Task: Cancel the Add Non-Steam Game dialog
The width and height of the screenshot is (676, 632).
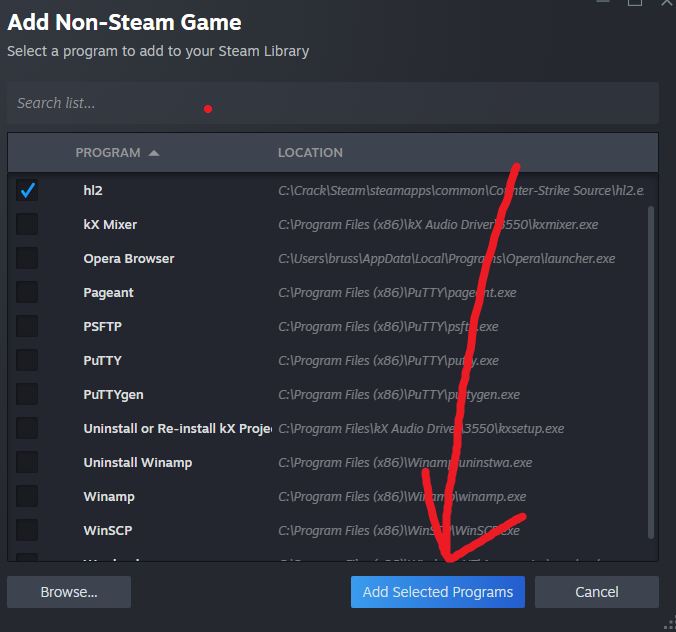Action: click(x=596, y=592)
